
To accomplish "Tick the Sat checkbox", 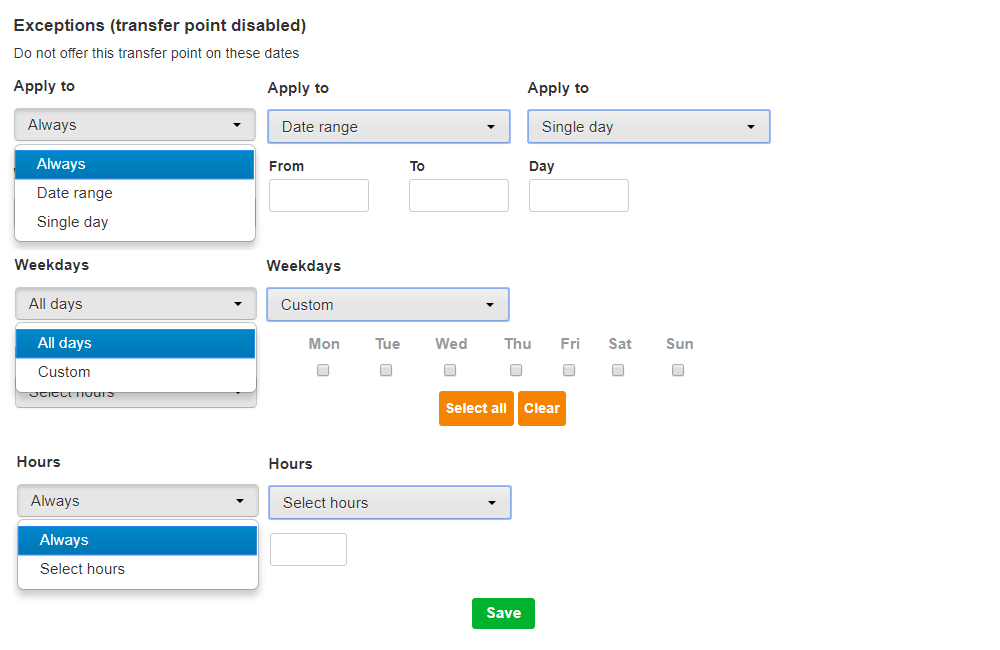I will coord(618,370).
